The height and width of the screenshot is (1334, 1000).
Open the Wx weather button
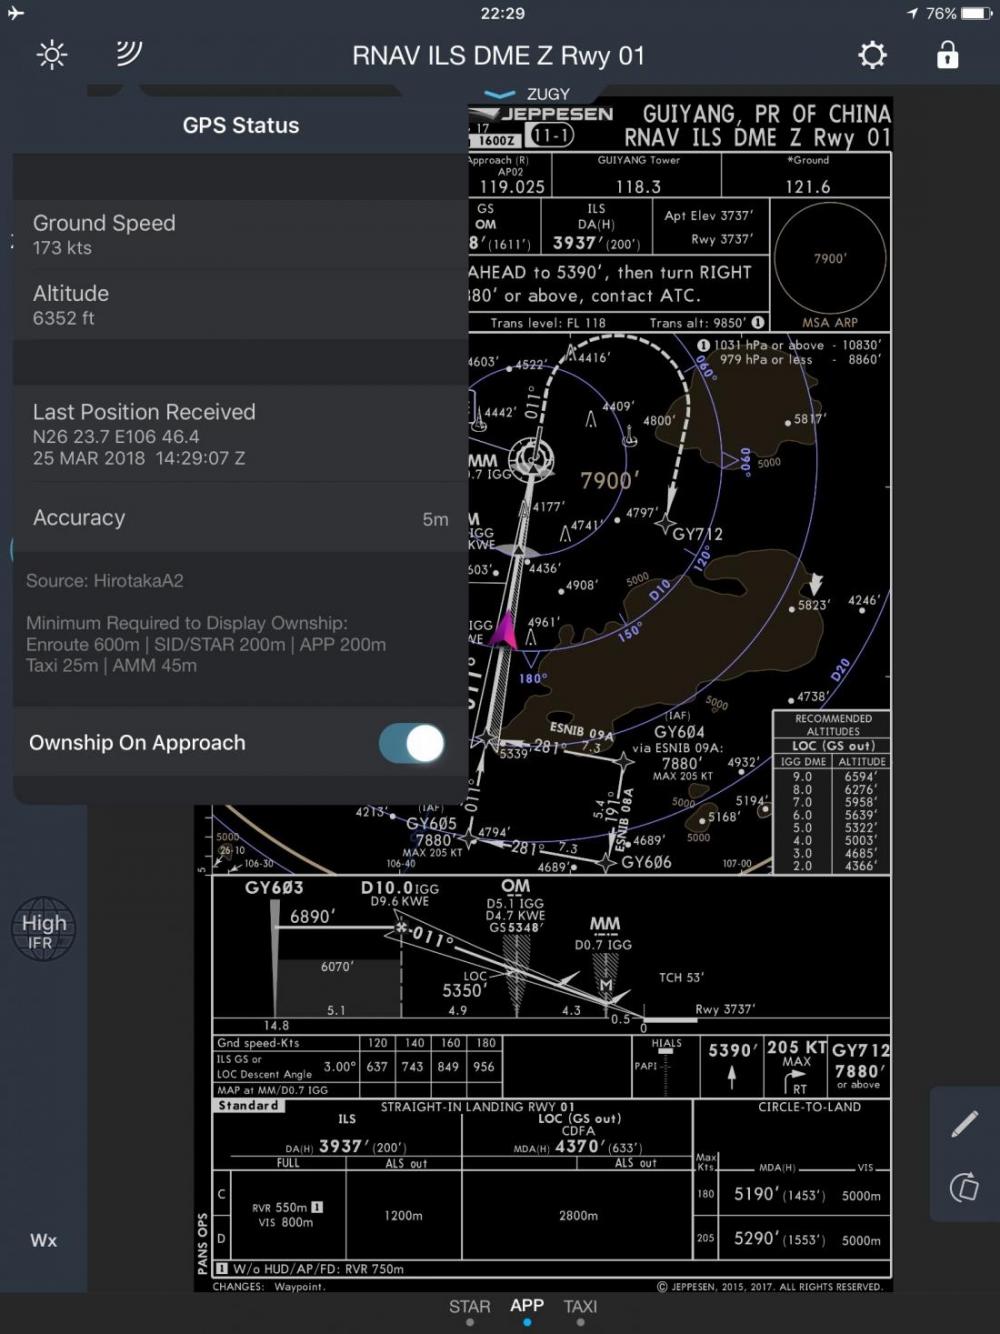click(x=44, y=1240)
